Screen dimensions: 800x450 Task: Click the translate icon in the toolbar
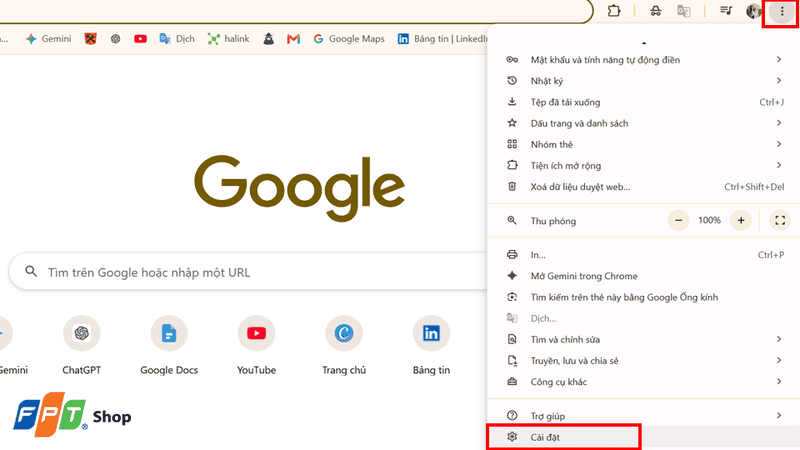click(684, 11)
